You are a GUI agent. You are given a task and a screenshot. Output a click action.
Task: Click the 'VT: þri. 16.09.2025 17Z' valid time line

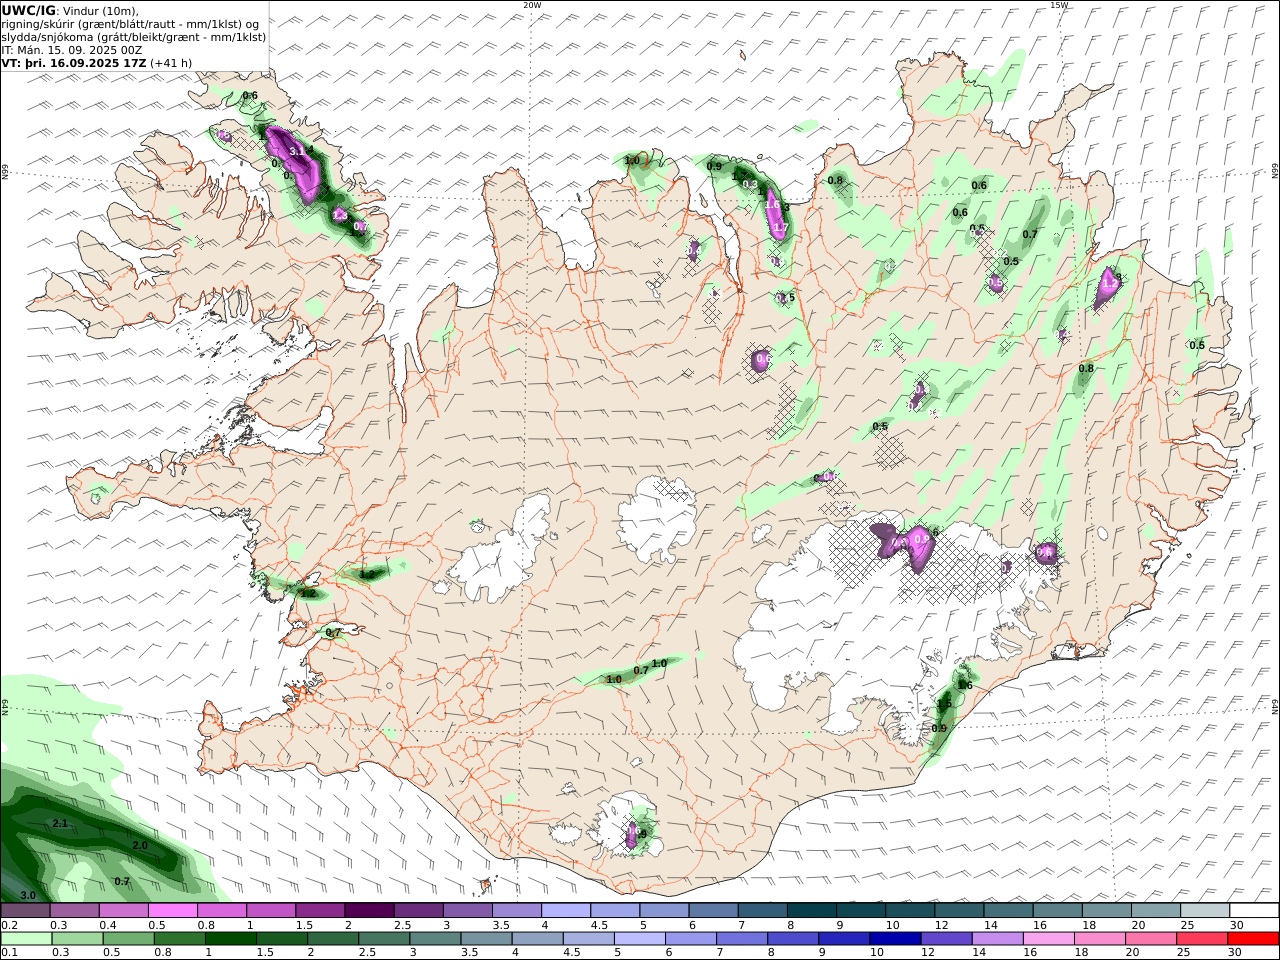(74, 62)
